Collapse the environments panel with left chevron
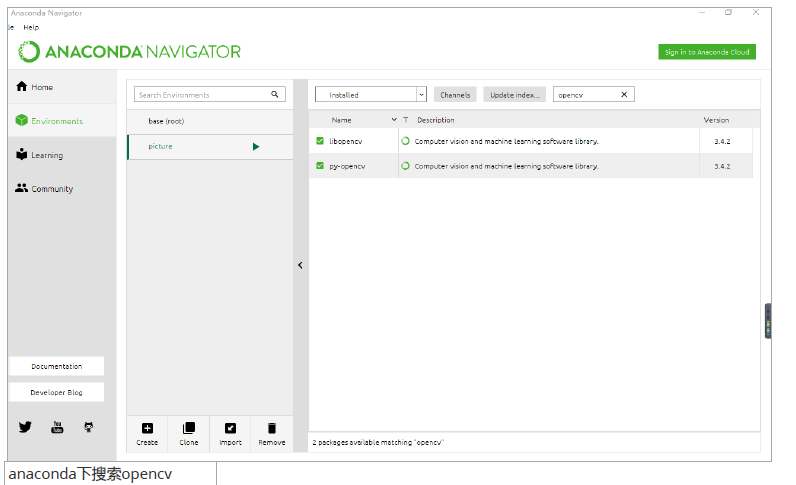 [301, 265]
